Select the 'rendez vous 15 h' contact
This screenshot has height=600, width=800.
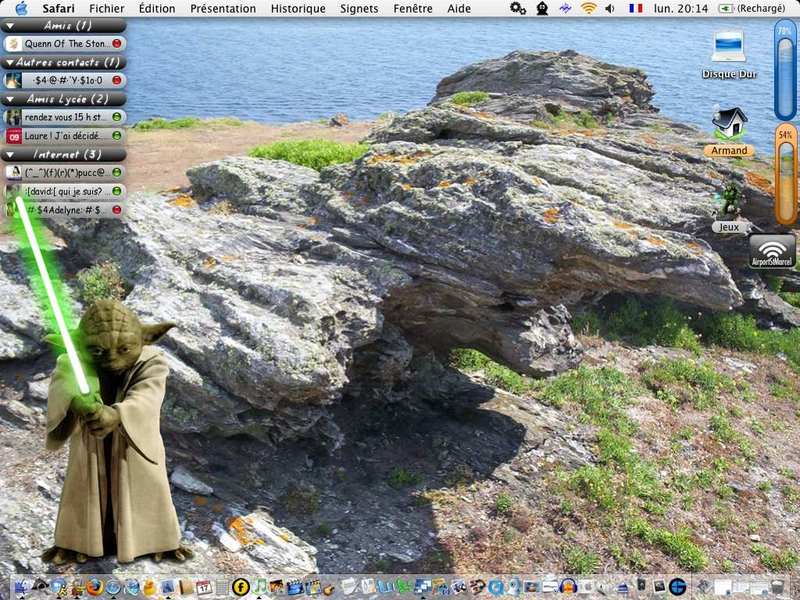click(64, 117)
